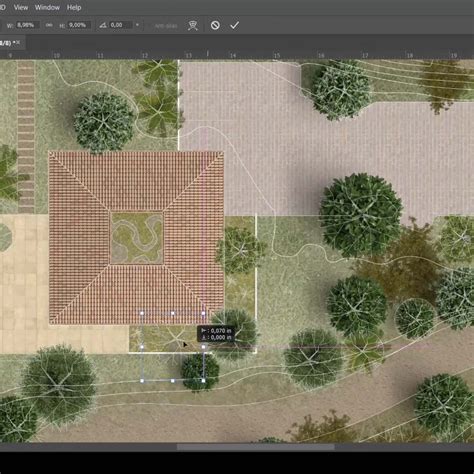The height and width of the screenshot is (474, 474).
Task: Click the rotation angle value field
Action: tap(120, 25)
